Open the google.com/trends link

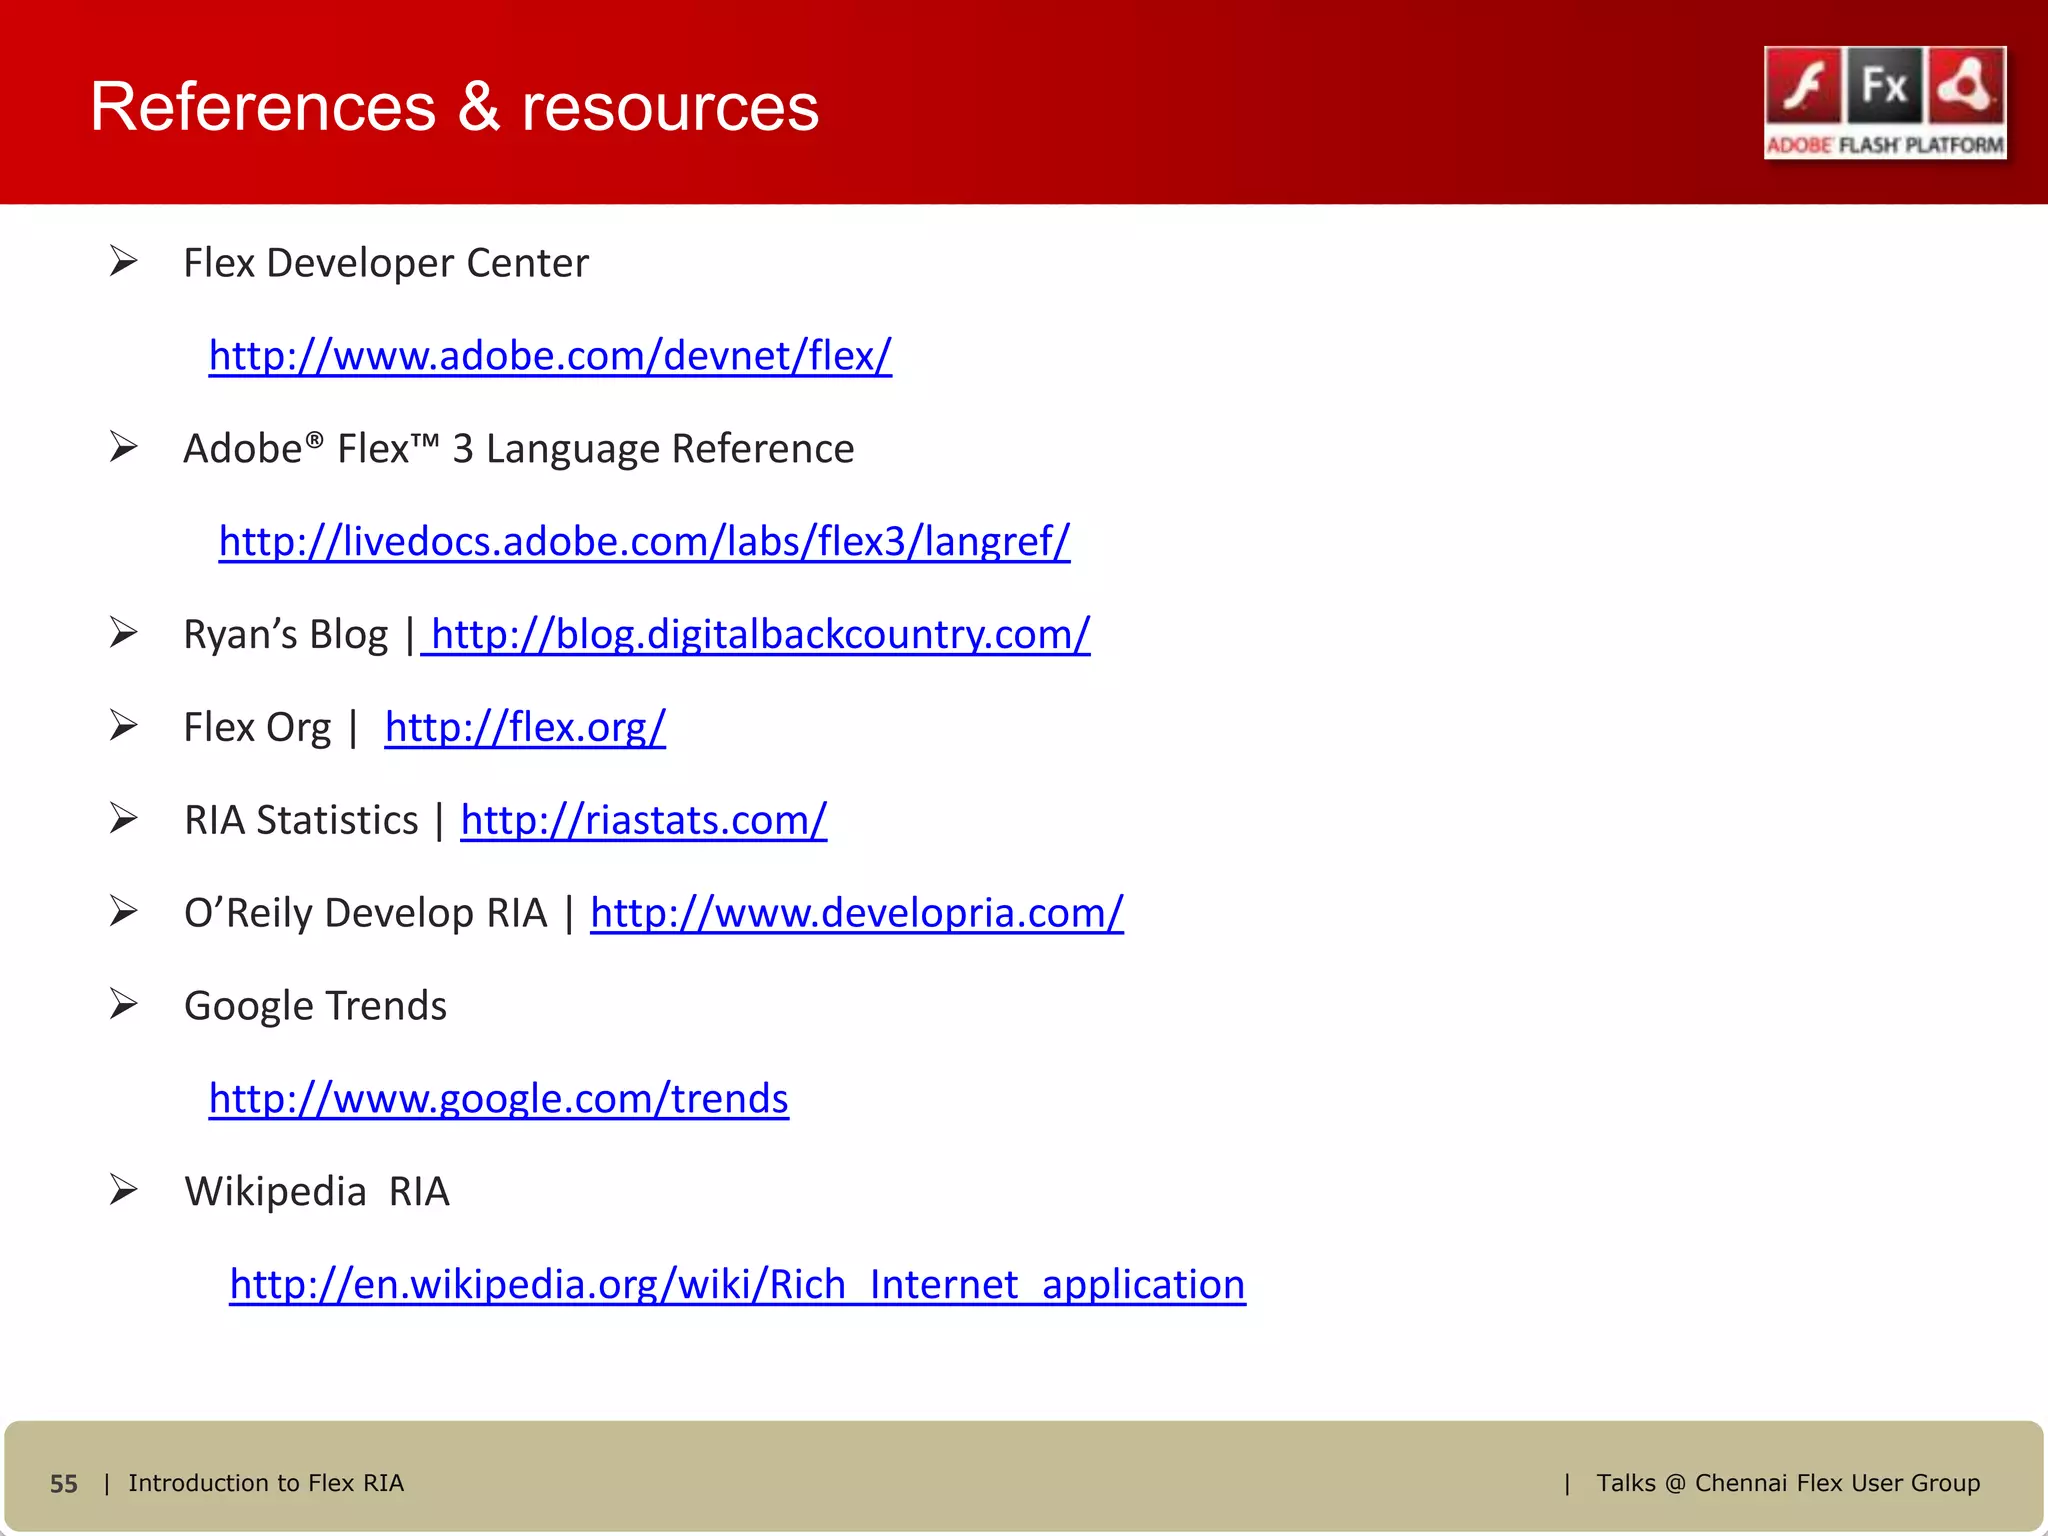[x=498, y=1099]
